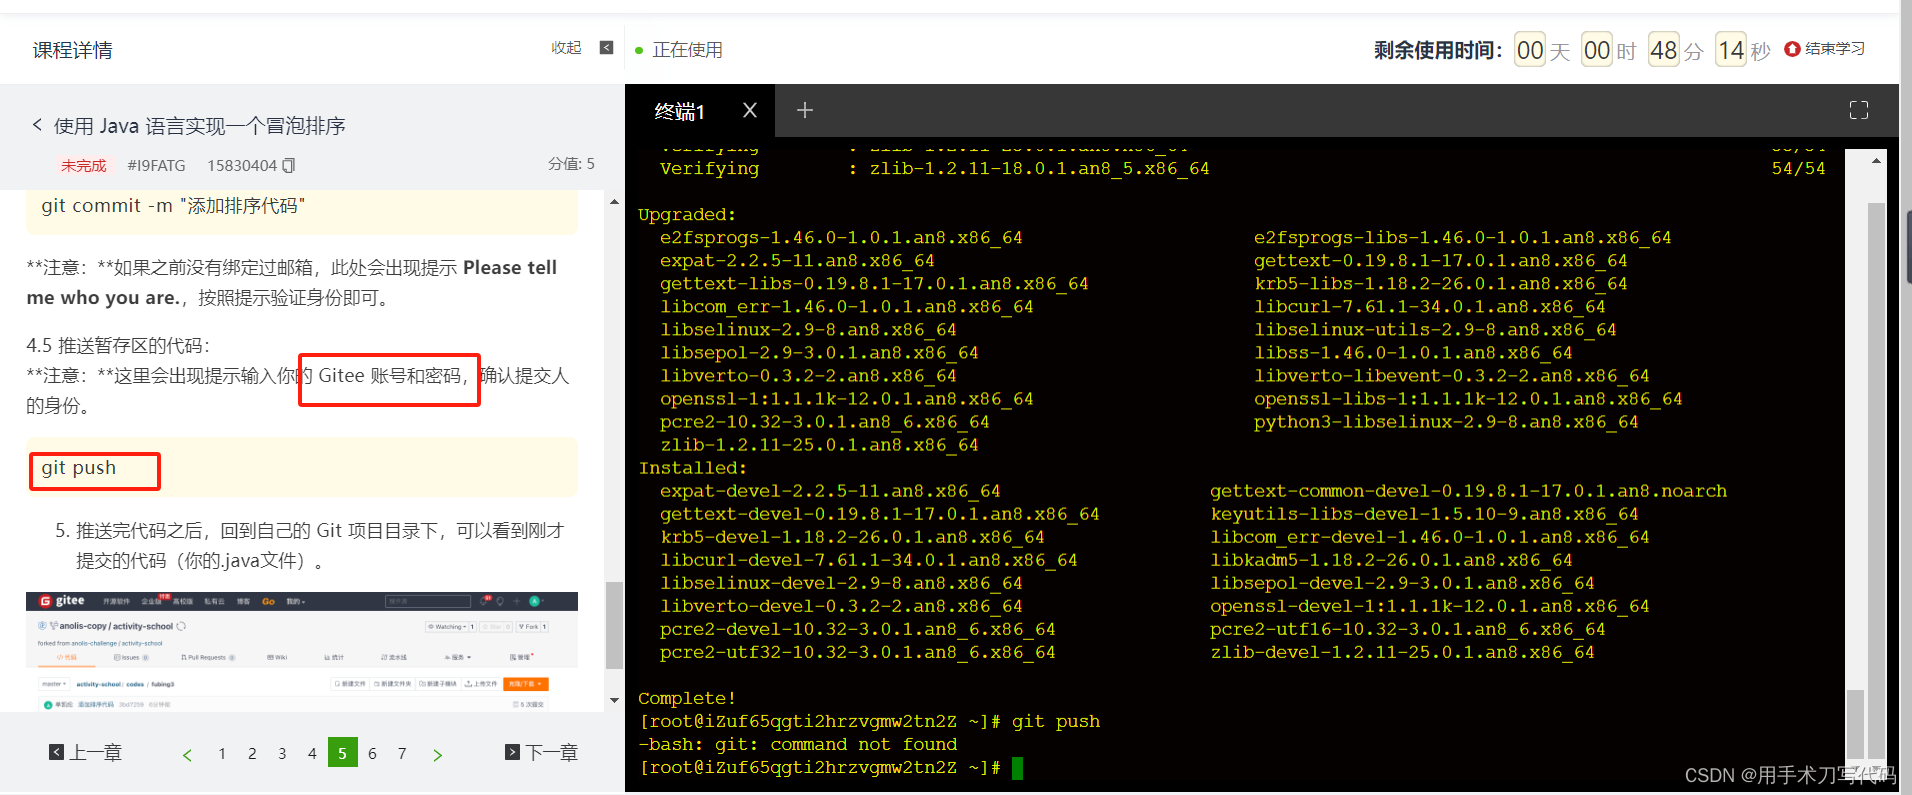Click 结束学习 to end the session

click(1825, 48)
